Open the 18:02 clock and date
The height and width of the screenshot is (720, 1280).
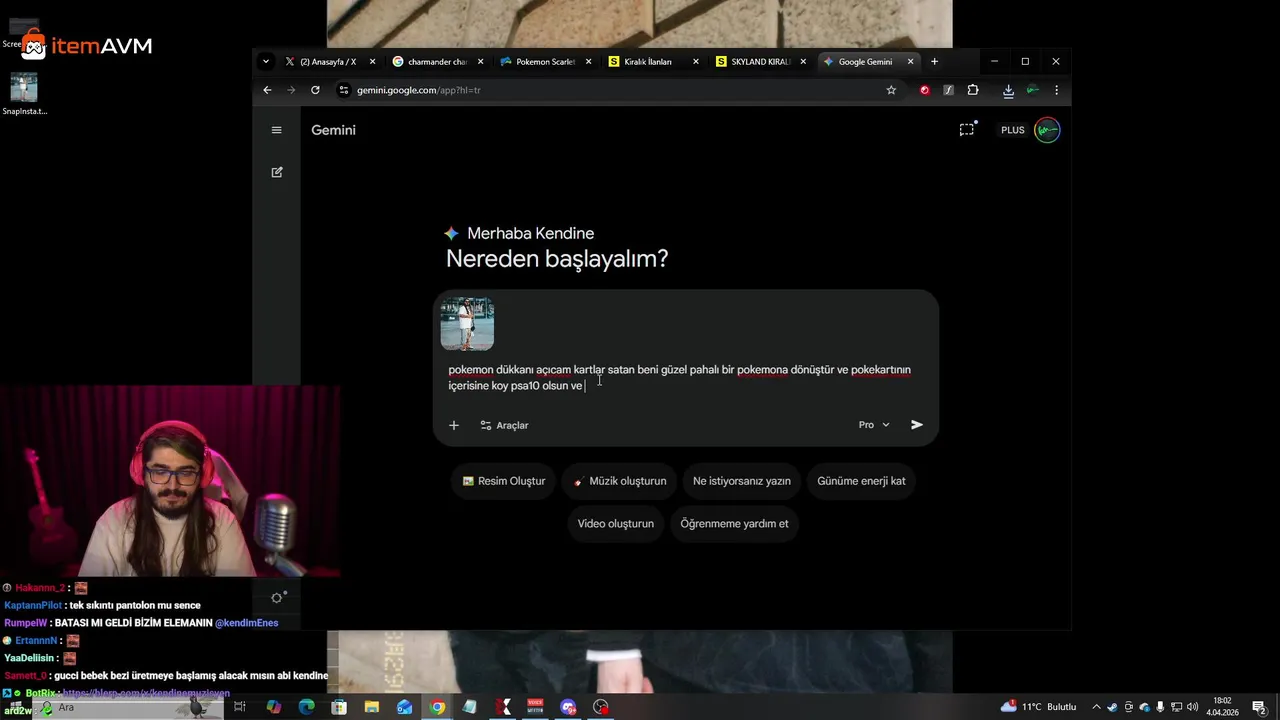click(x=1222, y=707)
